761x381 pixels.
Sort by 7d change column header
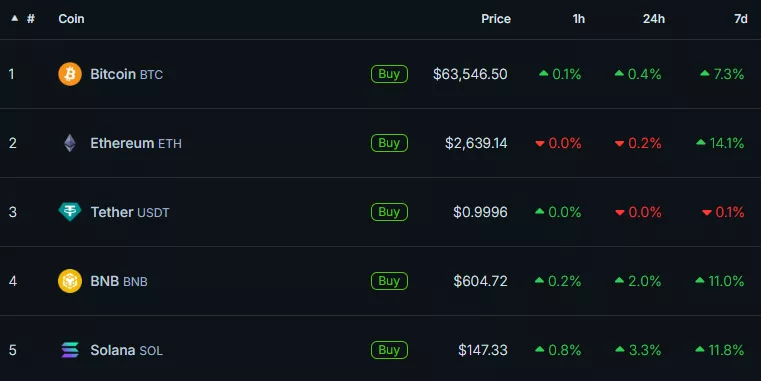coord(741,18)
